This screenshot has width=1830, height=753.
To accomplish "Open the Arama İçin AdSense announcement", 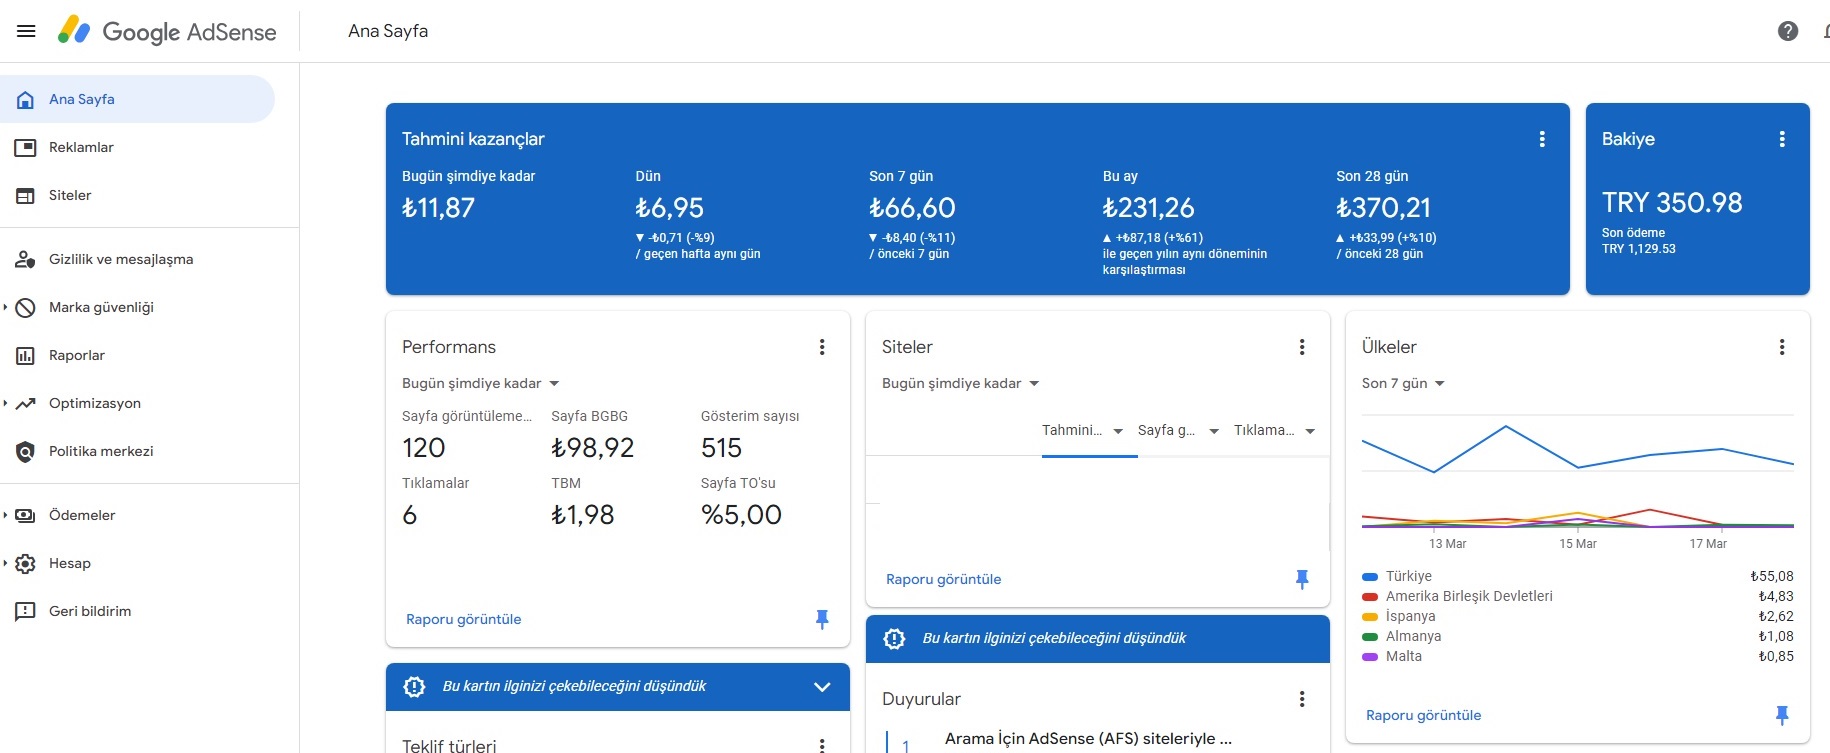I will tap(1088, 739).
